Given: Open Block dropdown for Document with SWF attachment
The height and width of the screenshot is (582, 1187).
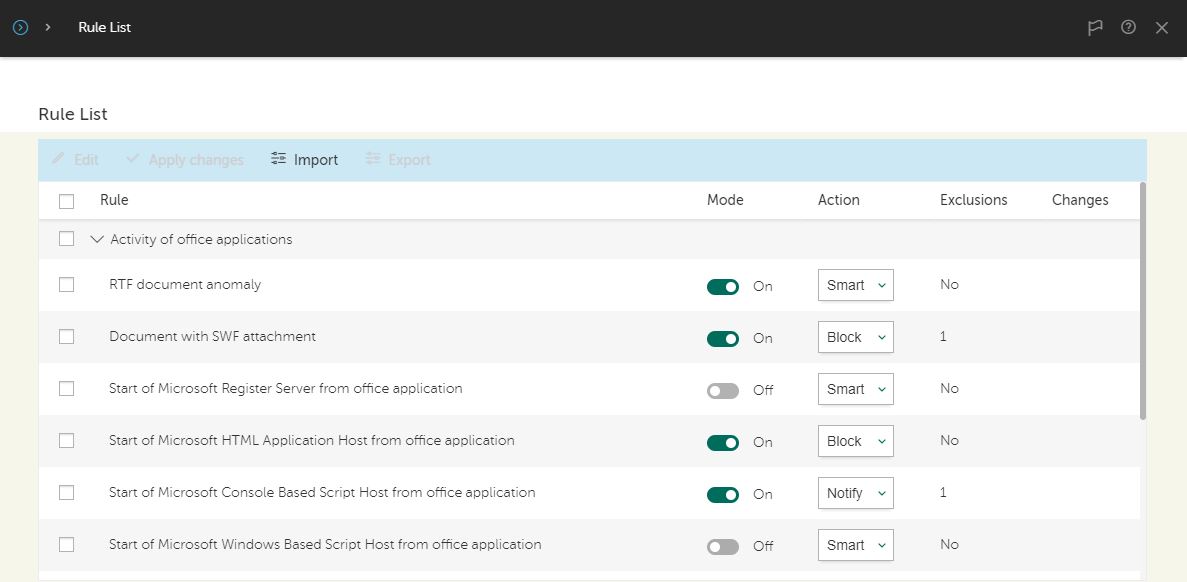Looking at the screenshot, I should coord(855,337).
